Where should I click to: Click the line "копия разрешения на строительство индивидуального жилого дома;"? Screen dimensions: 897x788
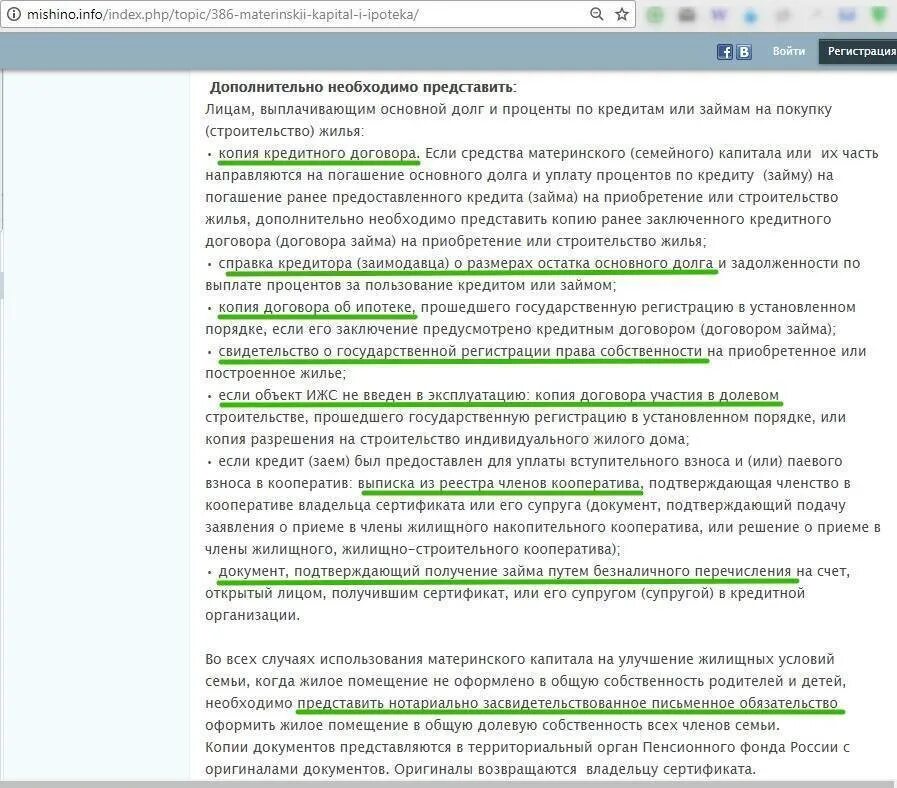point(447,439)
